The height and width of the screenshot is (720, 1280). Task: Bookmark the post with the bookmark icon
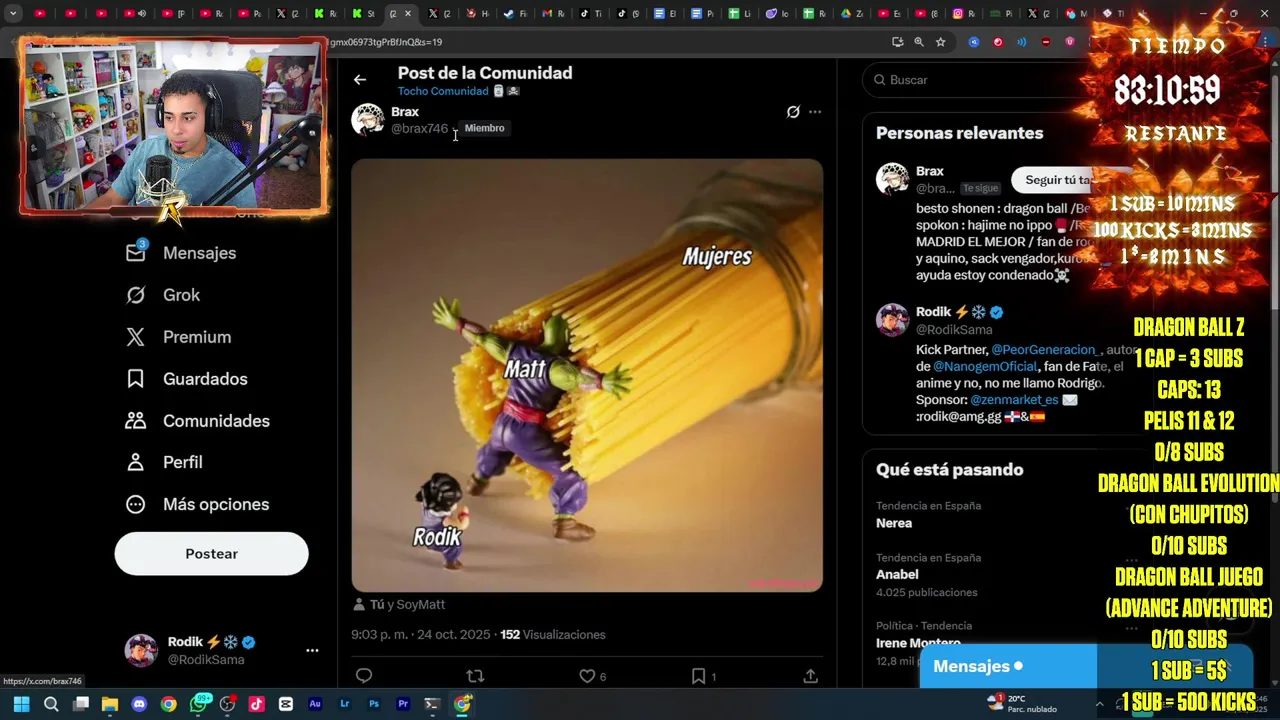pyautogui.click(x=698, y=676)
